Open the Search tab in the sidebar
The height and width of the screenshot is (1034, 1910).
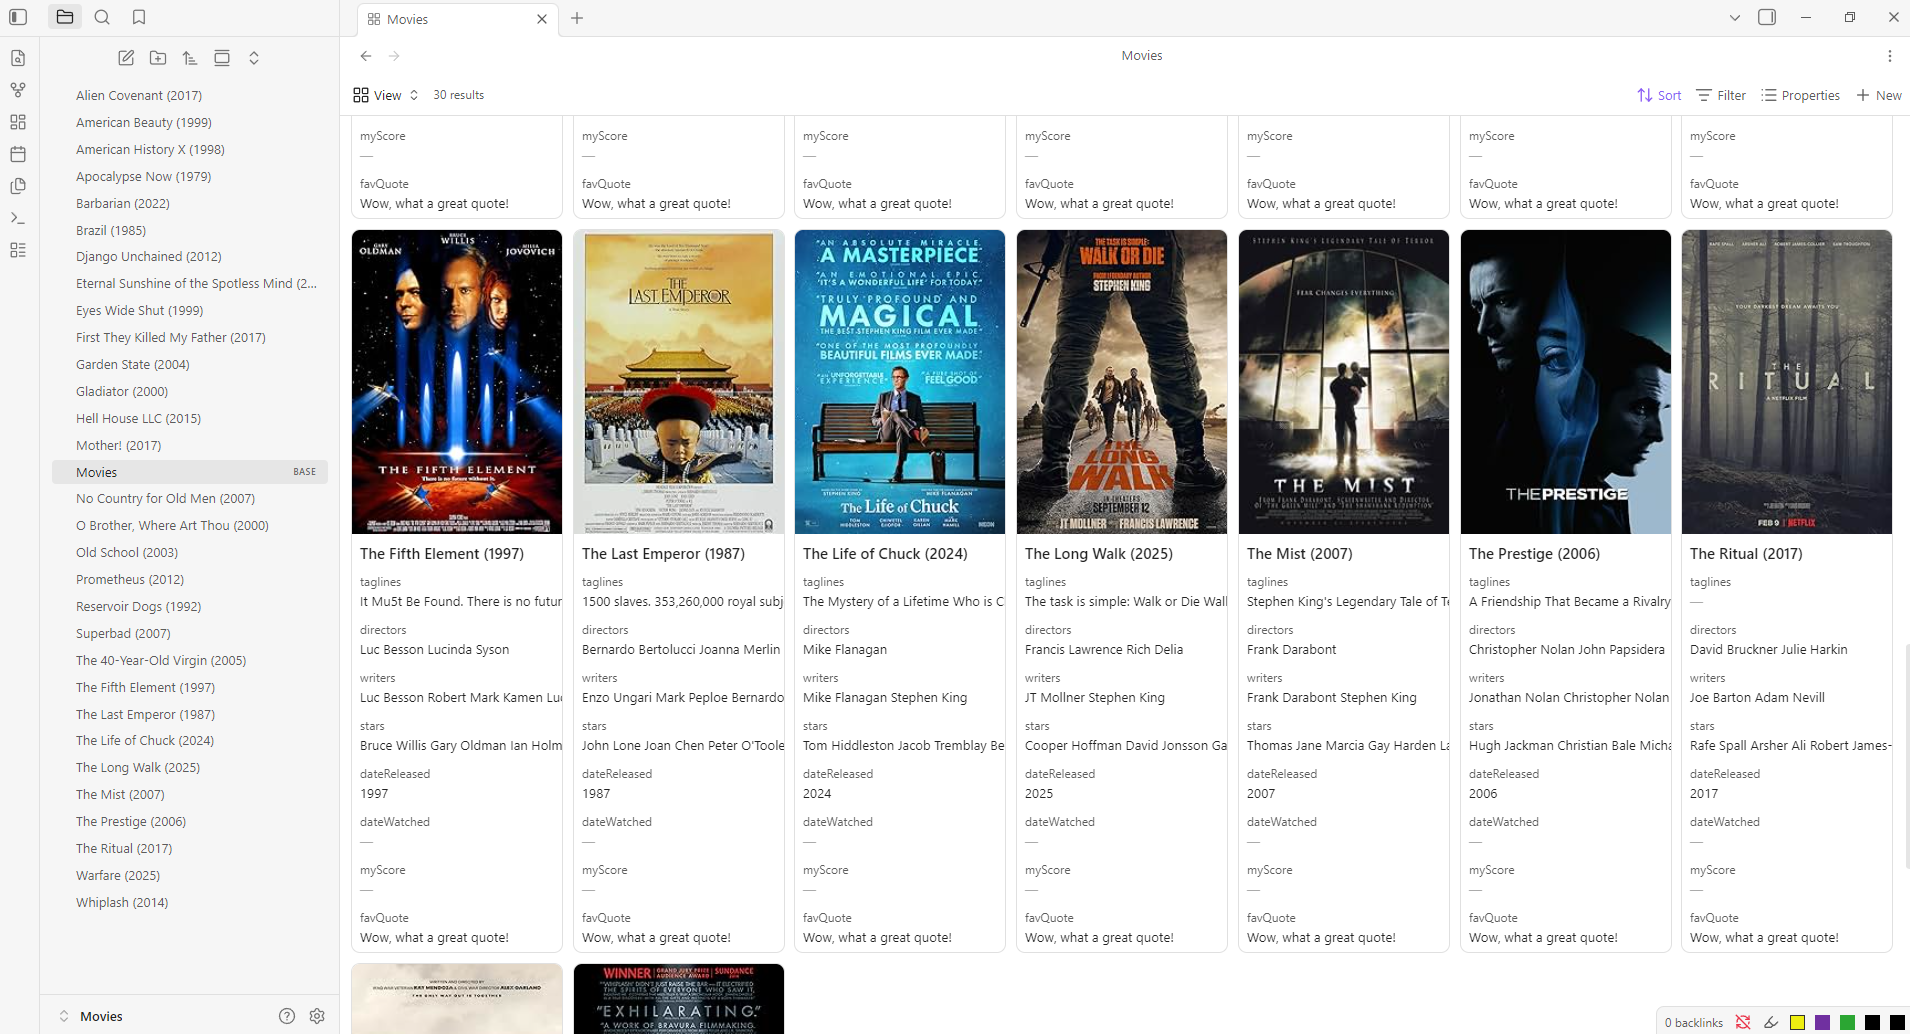click(102, 17)
